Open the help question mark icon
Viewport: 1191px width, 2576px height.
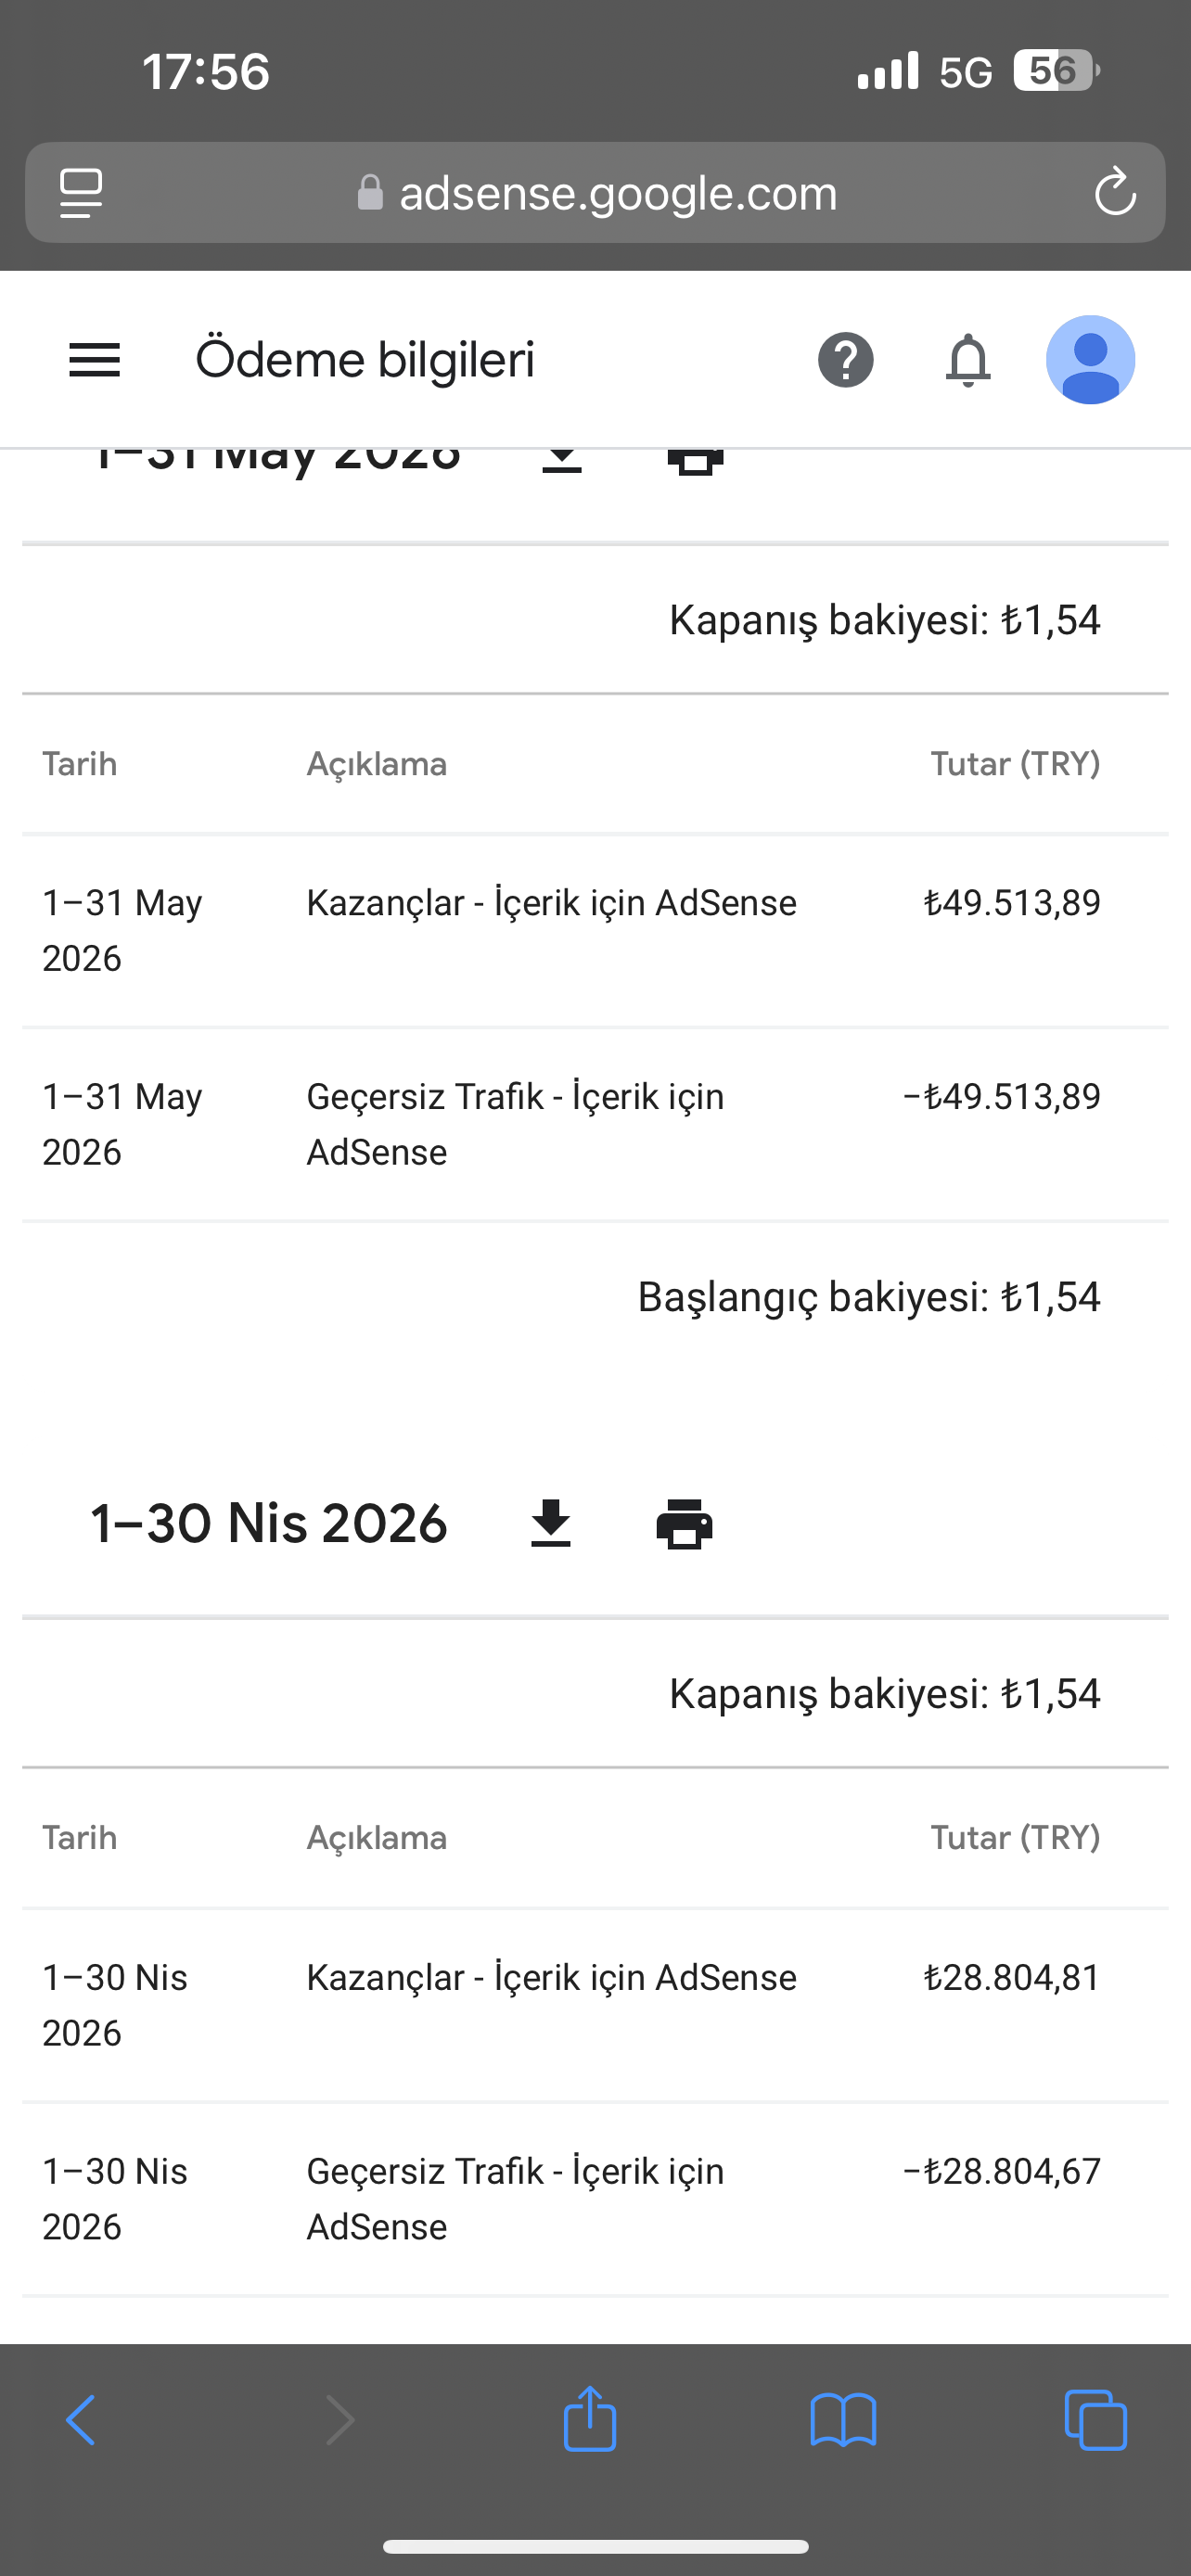point(846,360)
